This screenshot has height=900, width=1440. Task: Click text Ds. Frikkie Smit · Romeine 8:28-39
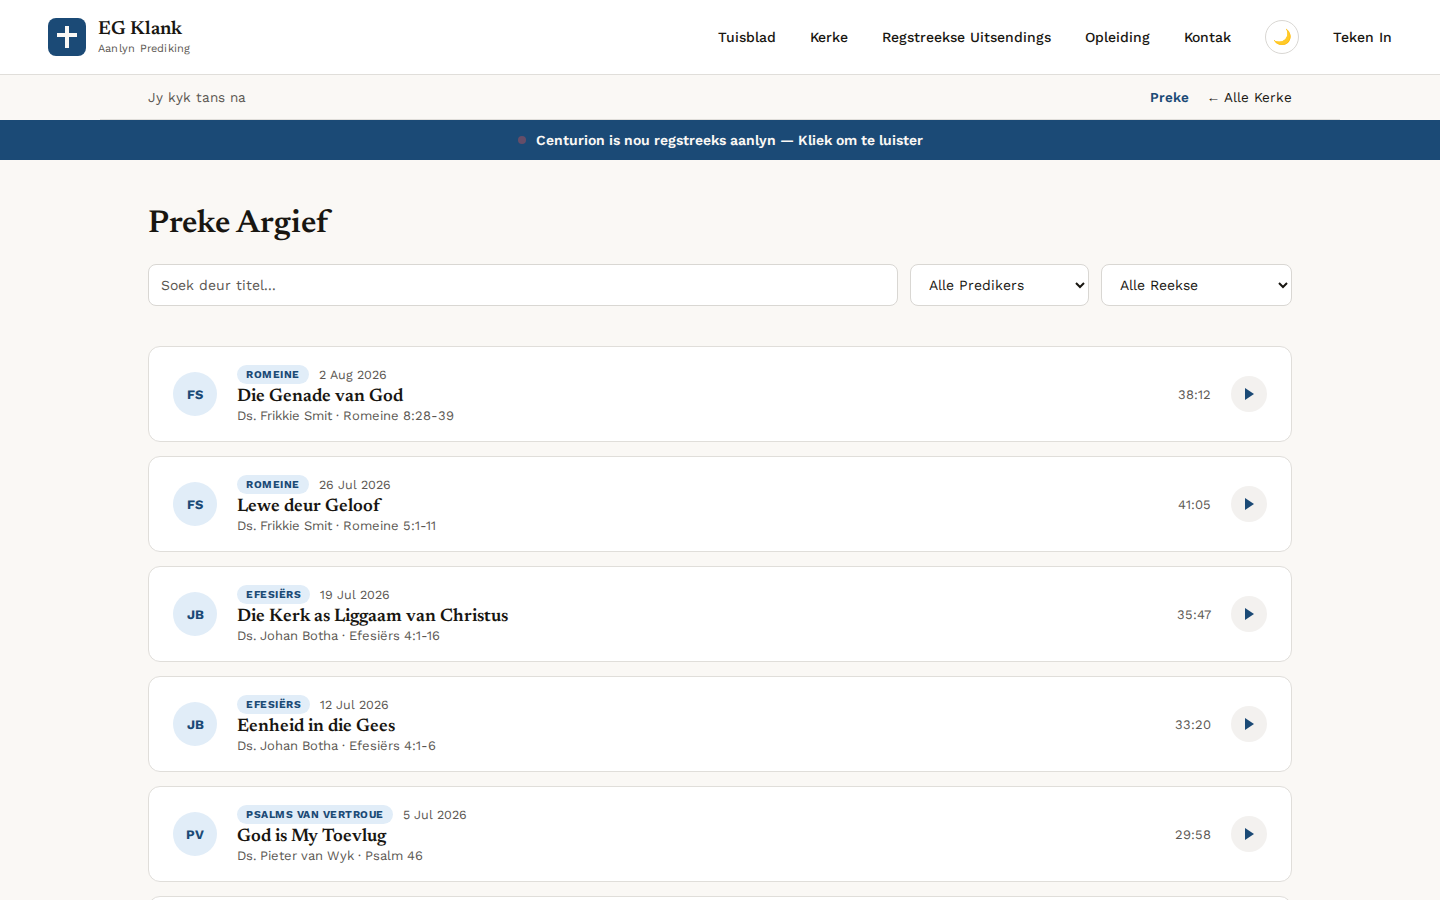point(345,416)
